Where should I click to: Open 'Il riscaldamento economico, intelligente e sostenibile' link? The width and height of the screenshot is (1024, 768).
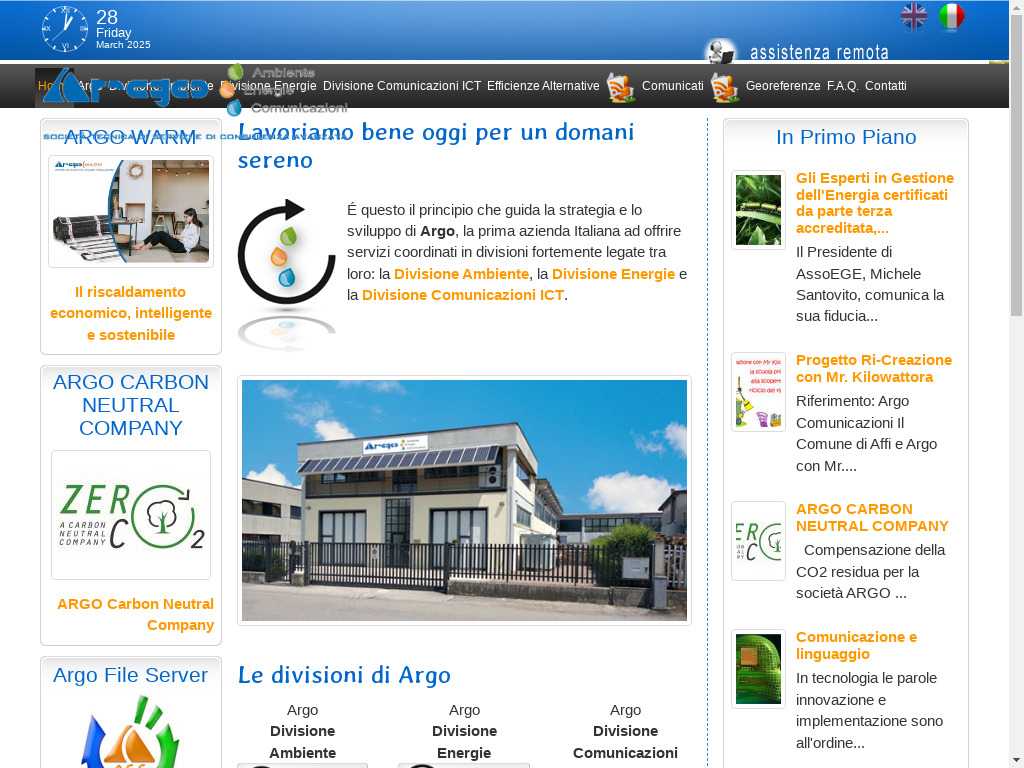coord(131,313)
